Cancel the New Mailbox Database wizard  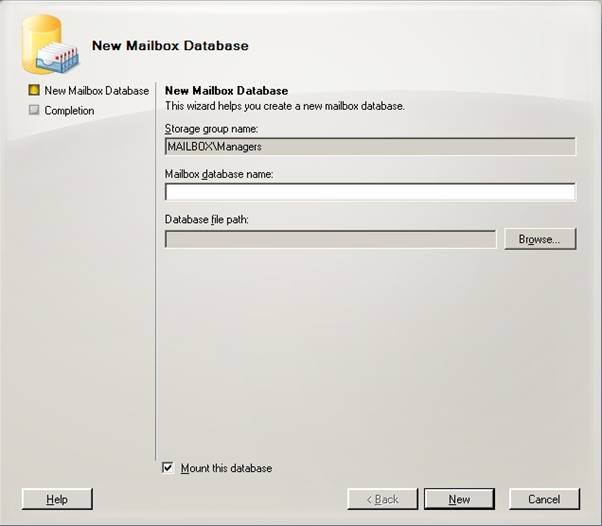(544, 499)
